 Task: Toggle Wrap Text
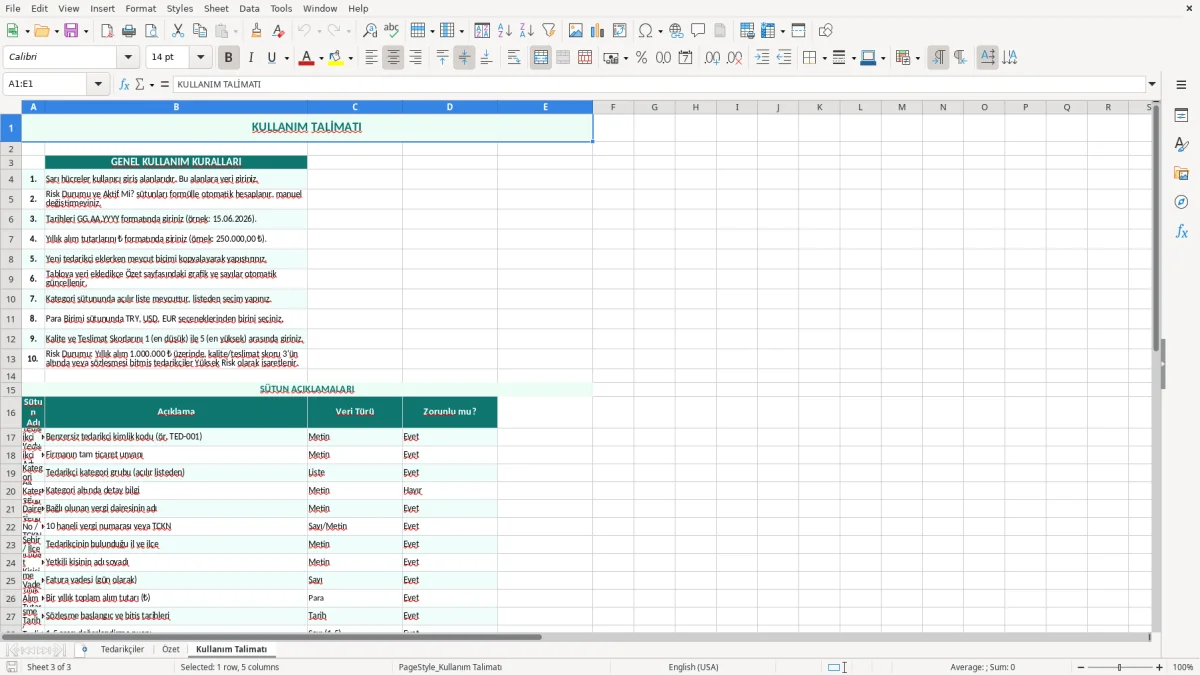point(514,58)
